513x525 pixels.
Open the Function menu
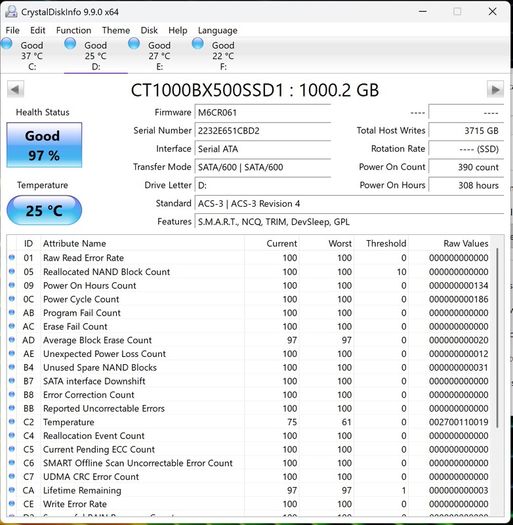[74, 30]
